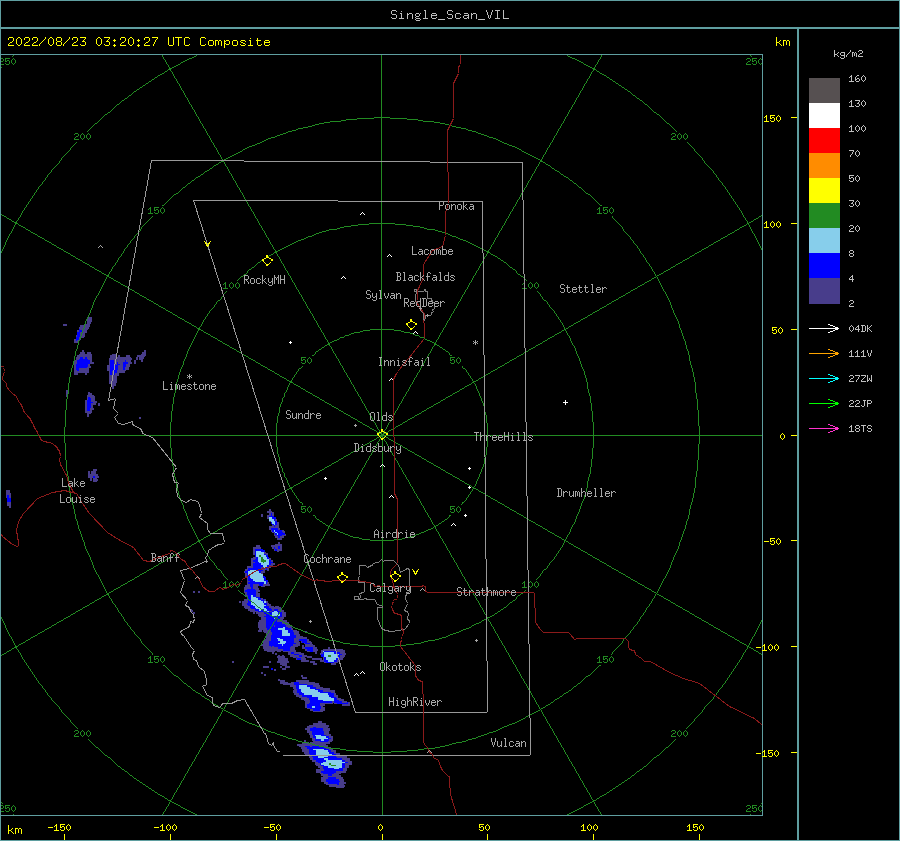This screenshot has height=841, width=900.
Task: Click the Blackfalds label
Action: point(425,277)
